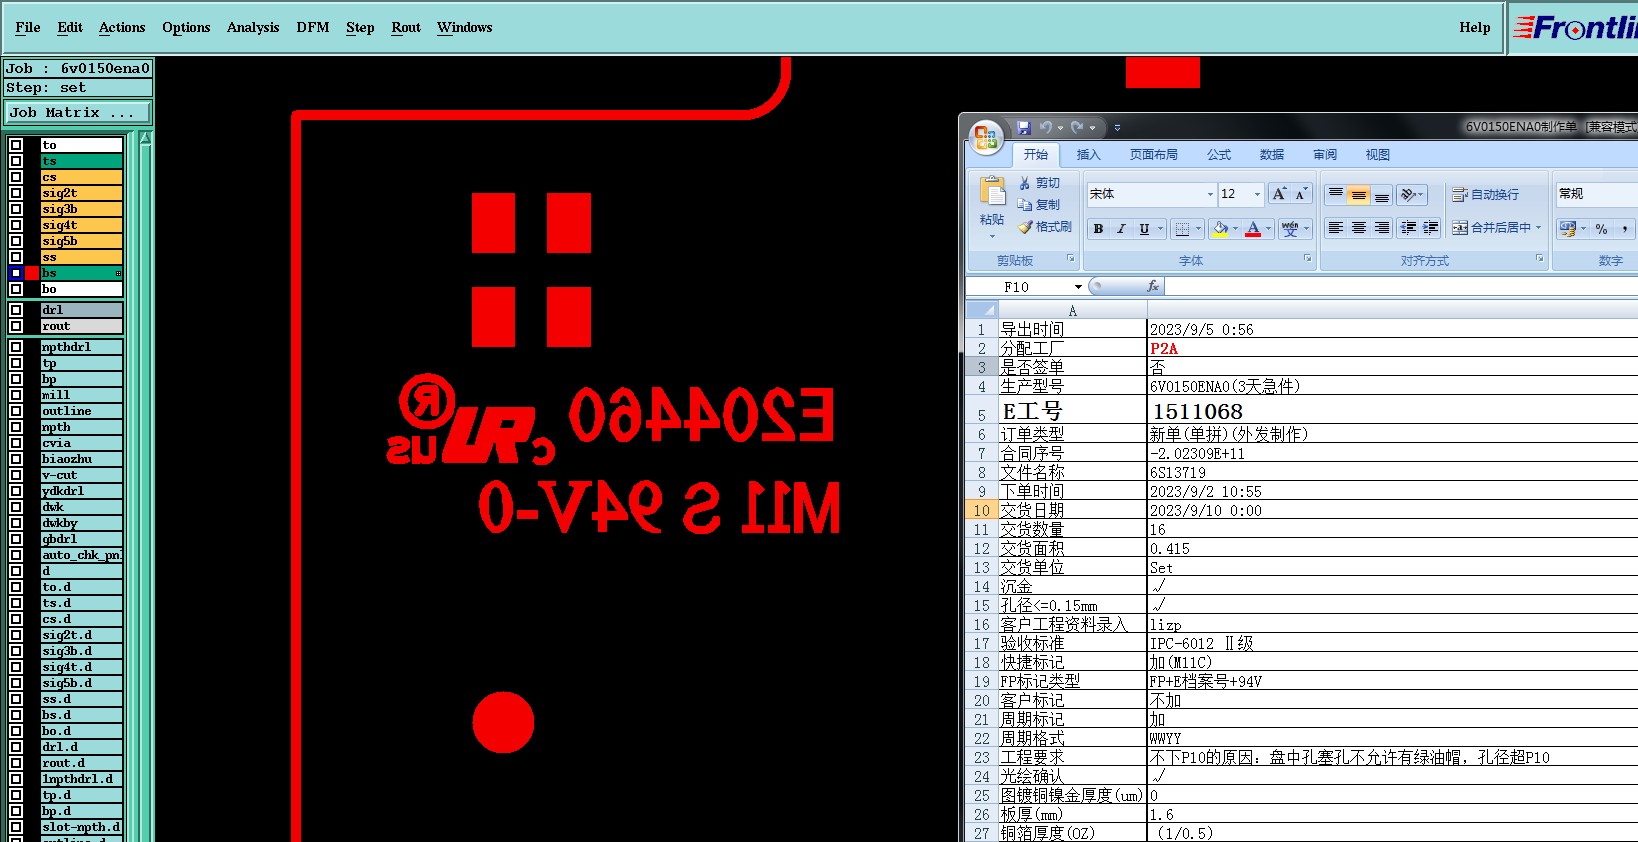Click text orientation icon in Excel

[1408, 194]
